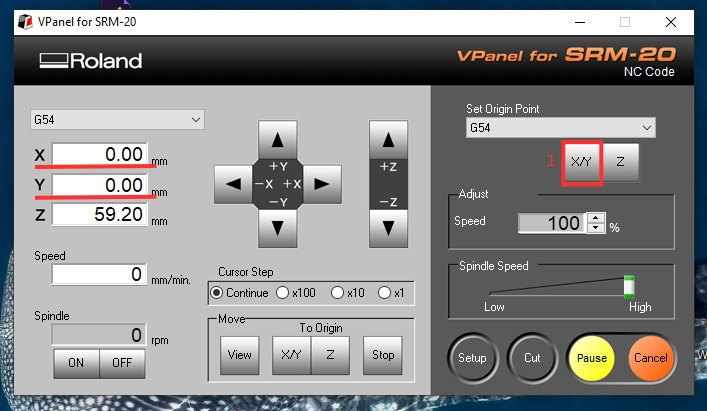The height and width of the screenshot is (411, 707).
Task: Click the spindle speed "High" label
Action: [x=640, y=307]
